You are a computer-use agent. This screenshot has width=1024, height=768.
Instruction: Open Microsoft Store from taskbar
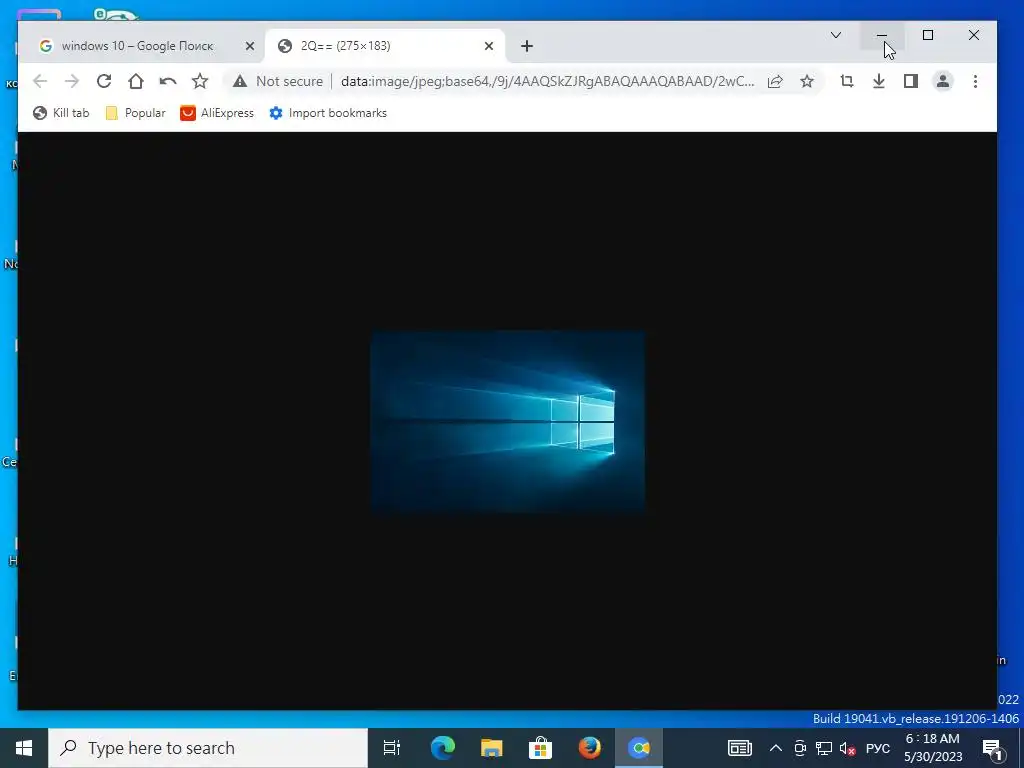(541, 748)
